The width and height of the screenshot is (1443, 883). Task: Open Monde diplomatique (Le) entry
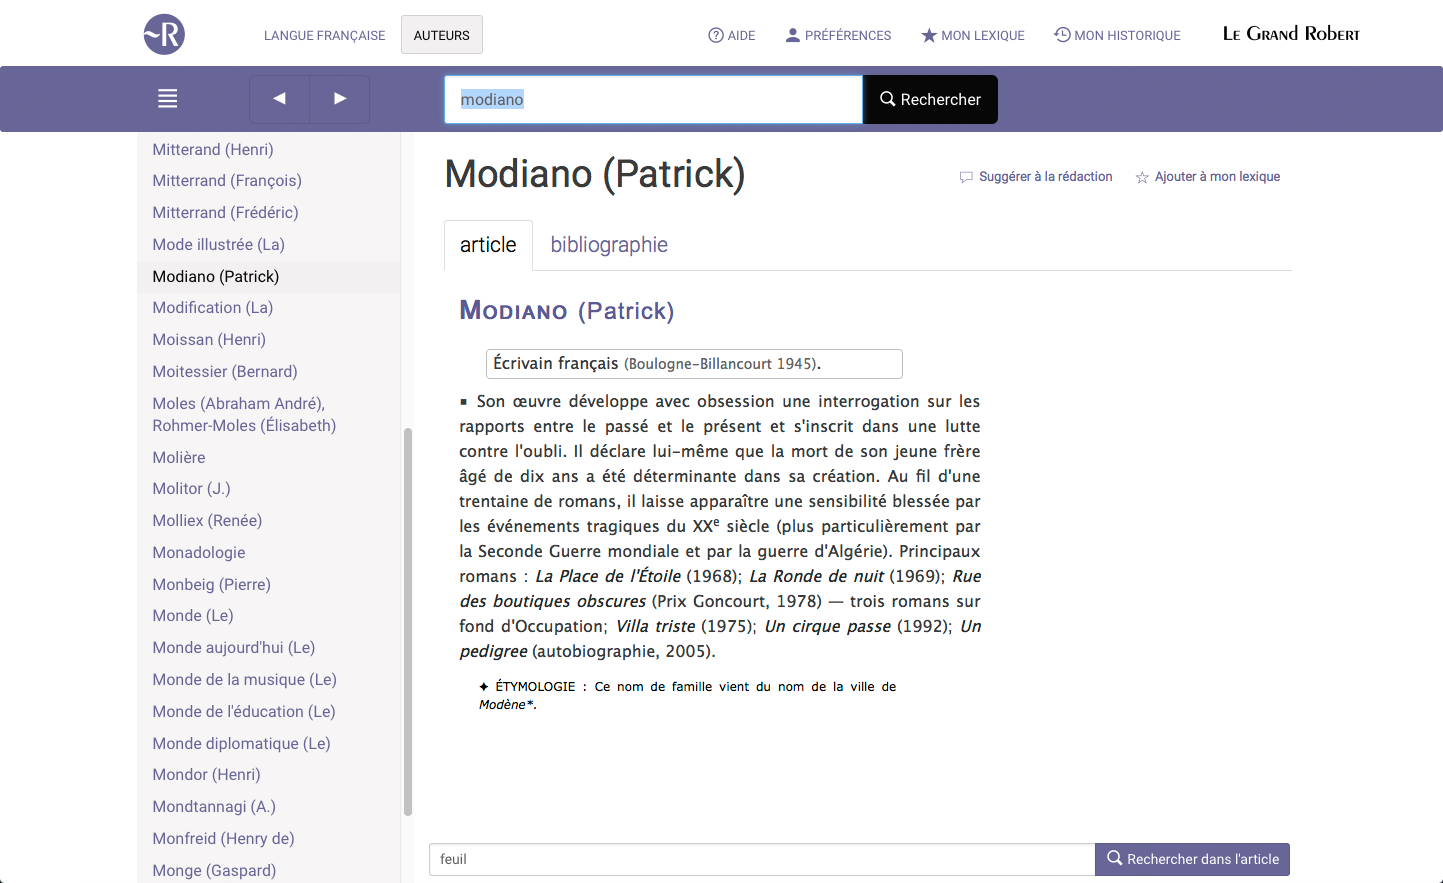(x=241, y=743)
